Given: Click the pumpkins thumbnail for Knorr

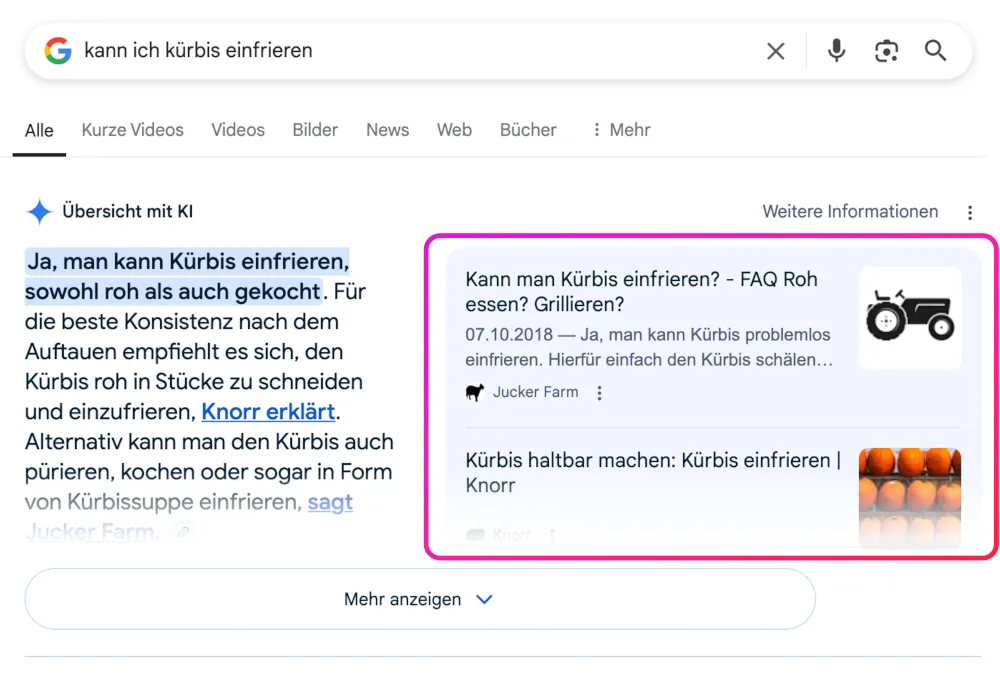Looking at the screenshot, I should [x=909, y=497].
